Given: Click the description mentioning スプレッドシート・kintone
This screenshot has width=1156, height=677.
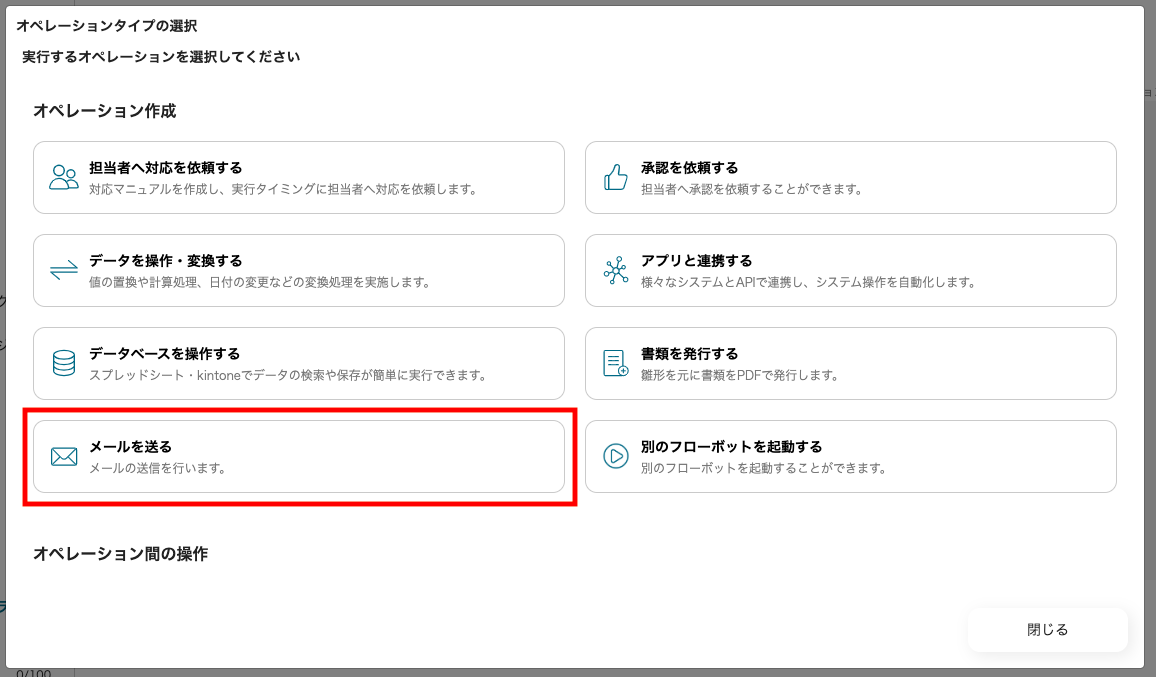Looking at the screenshot, I should [x=287, y=375].
